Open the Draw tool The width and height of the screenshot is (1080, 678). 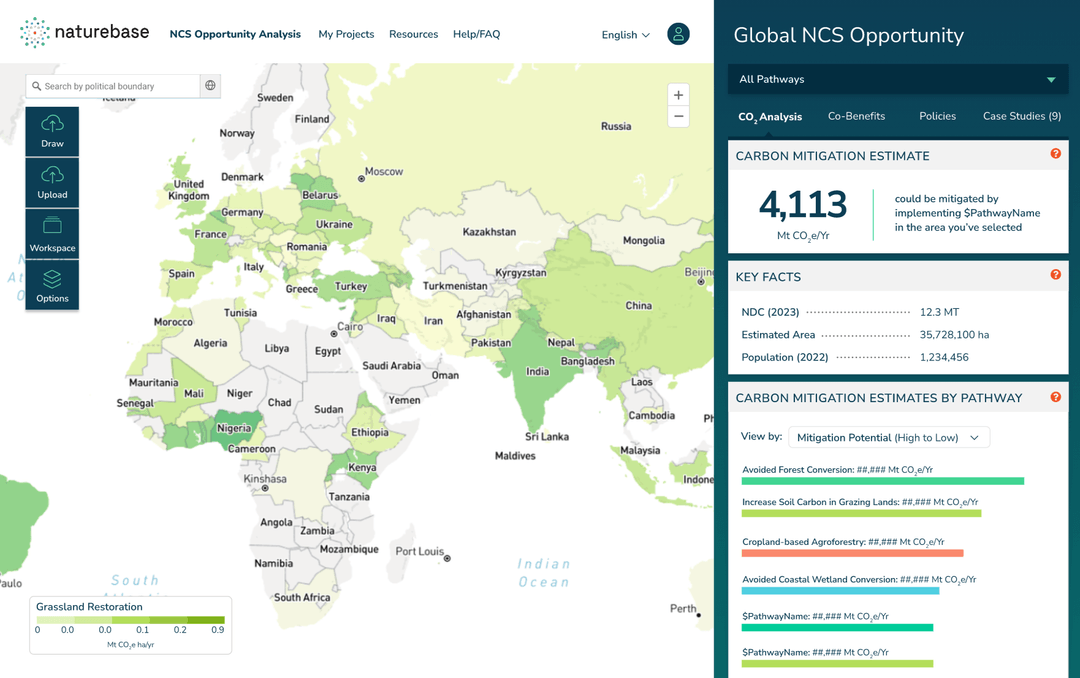click(52, 132)
